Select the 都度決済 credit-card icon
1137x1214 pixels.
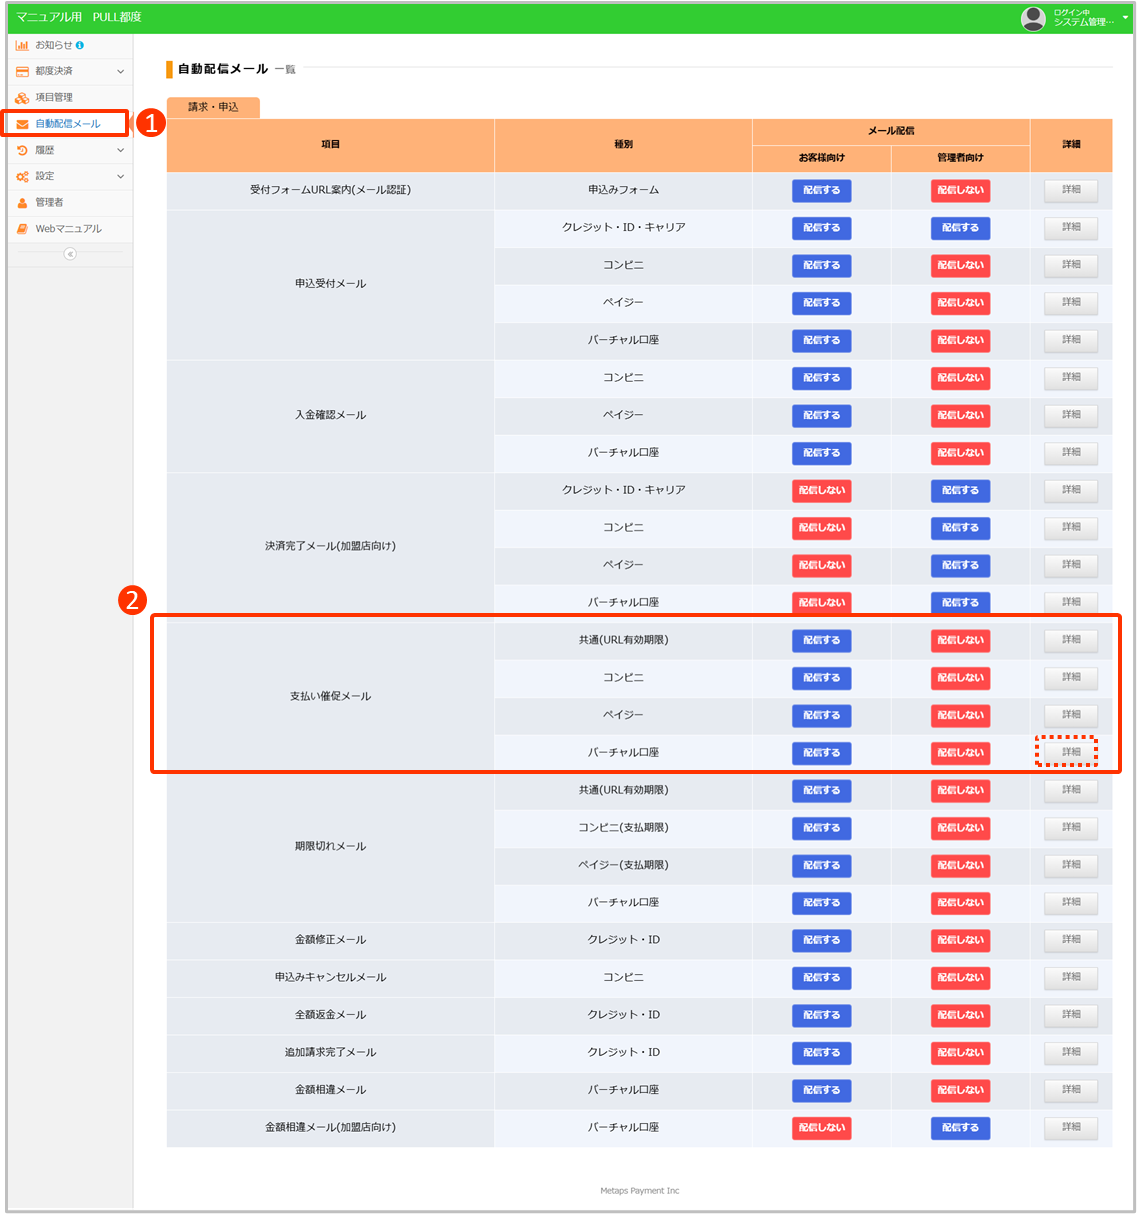[20, 71]
